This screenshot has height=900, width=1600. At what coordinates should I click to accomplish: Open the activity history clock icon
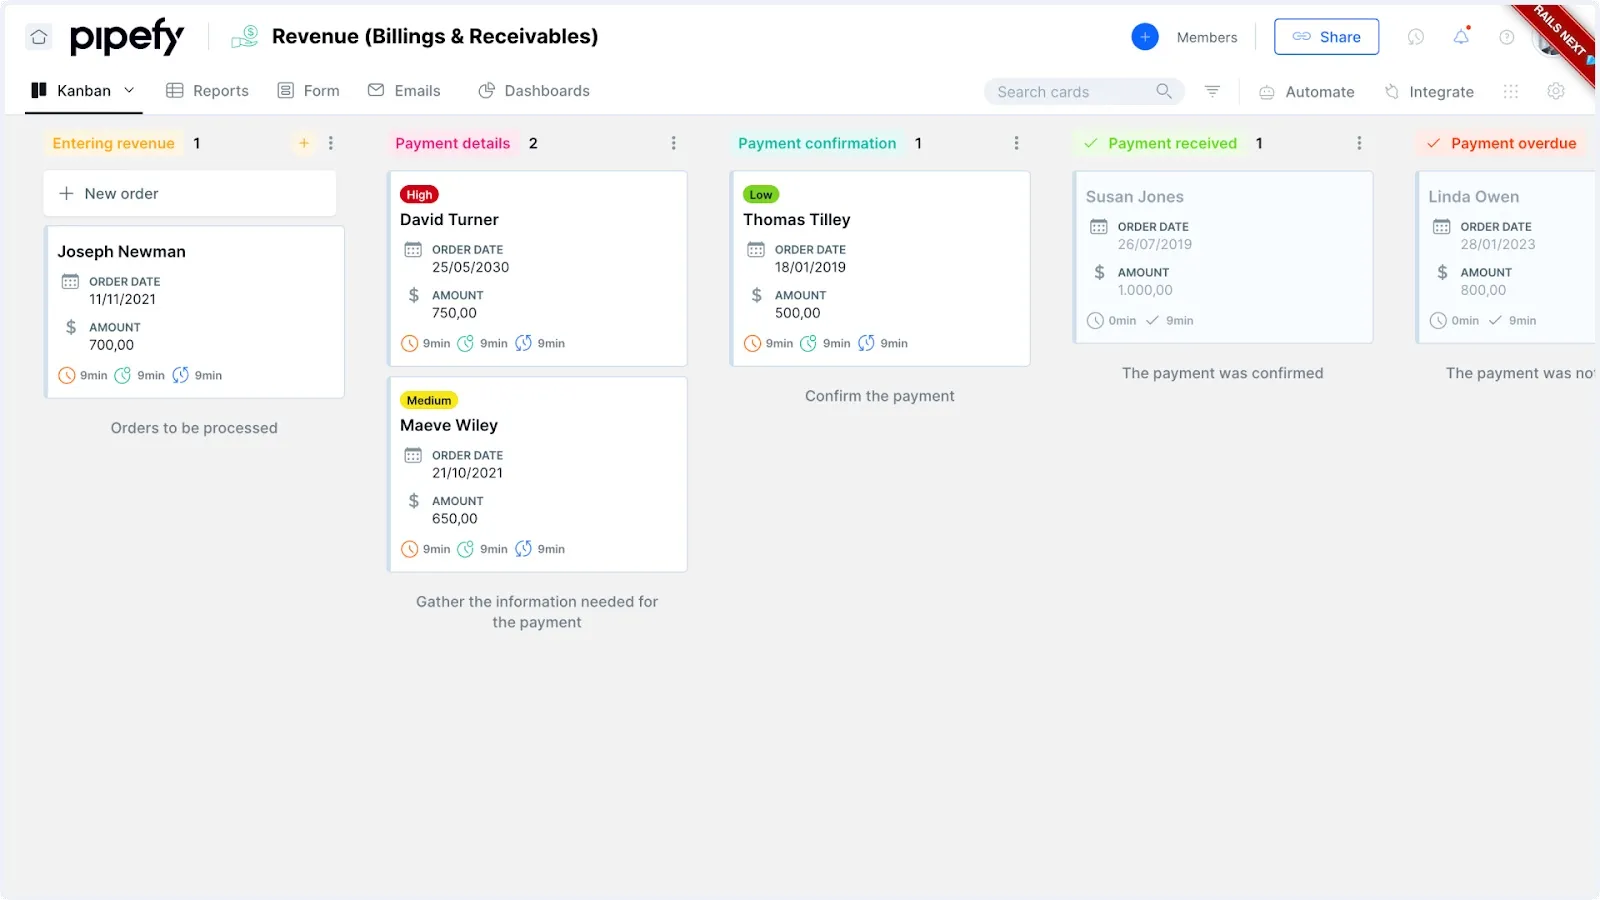coord(1416,36)
